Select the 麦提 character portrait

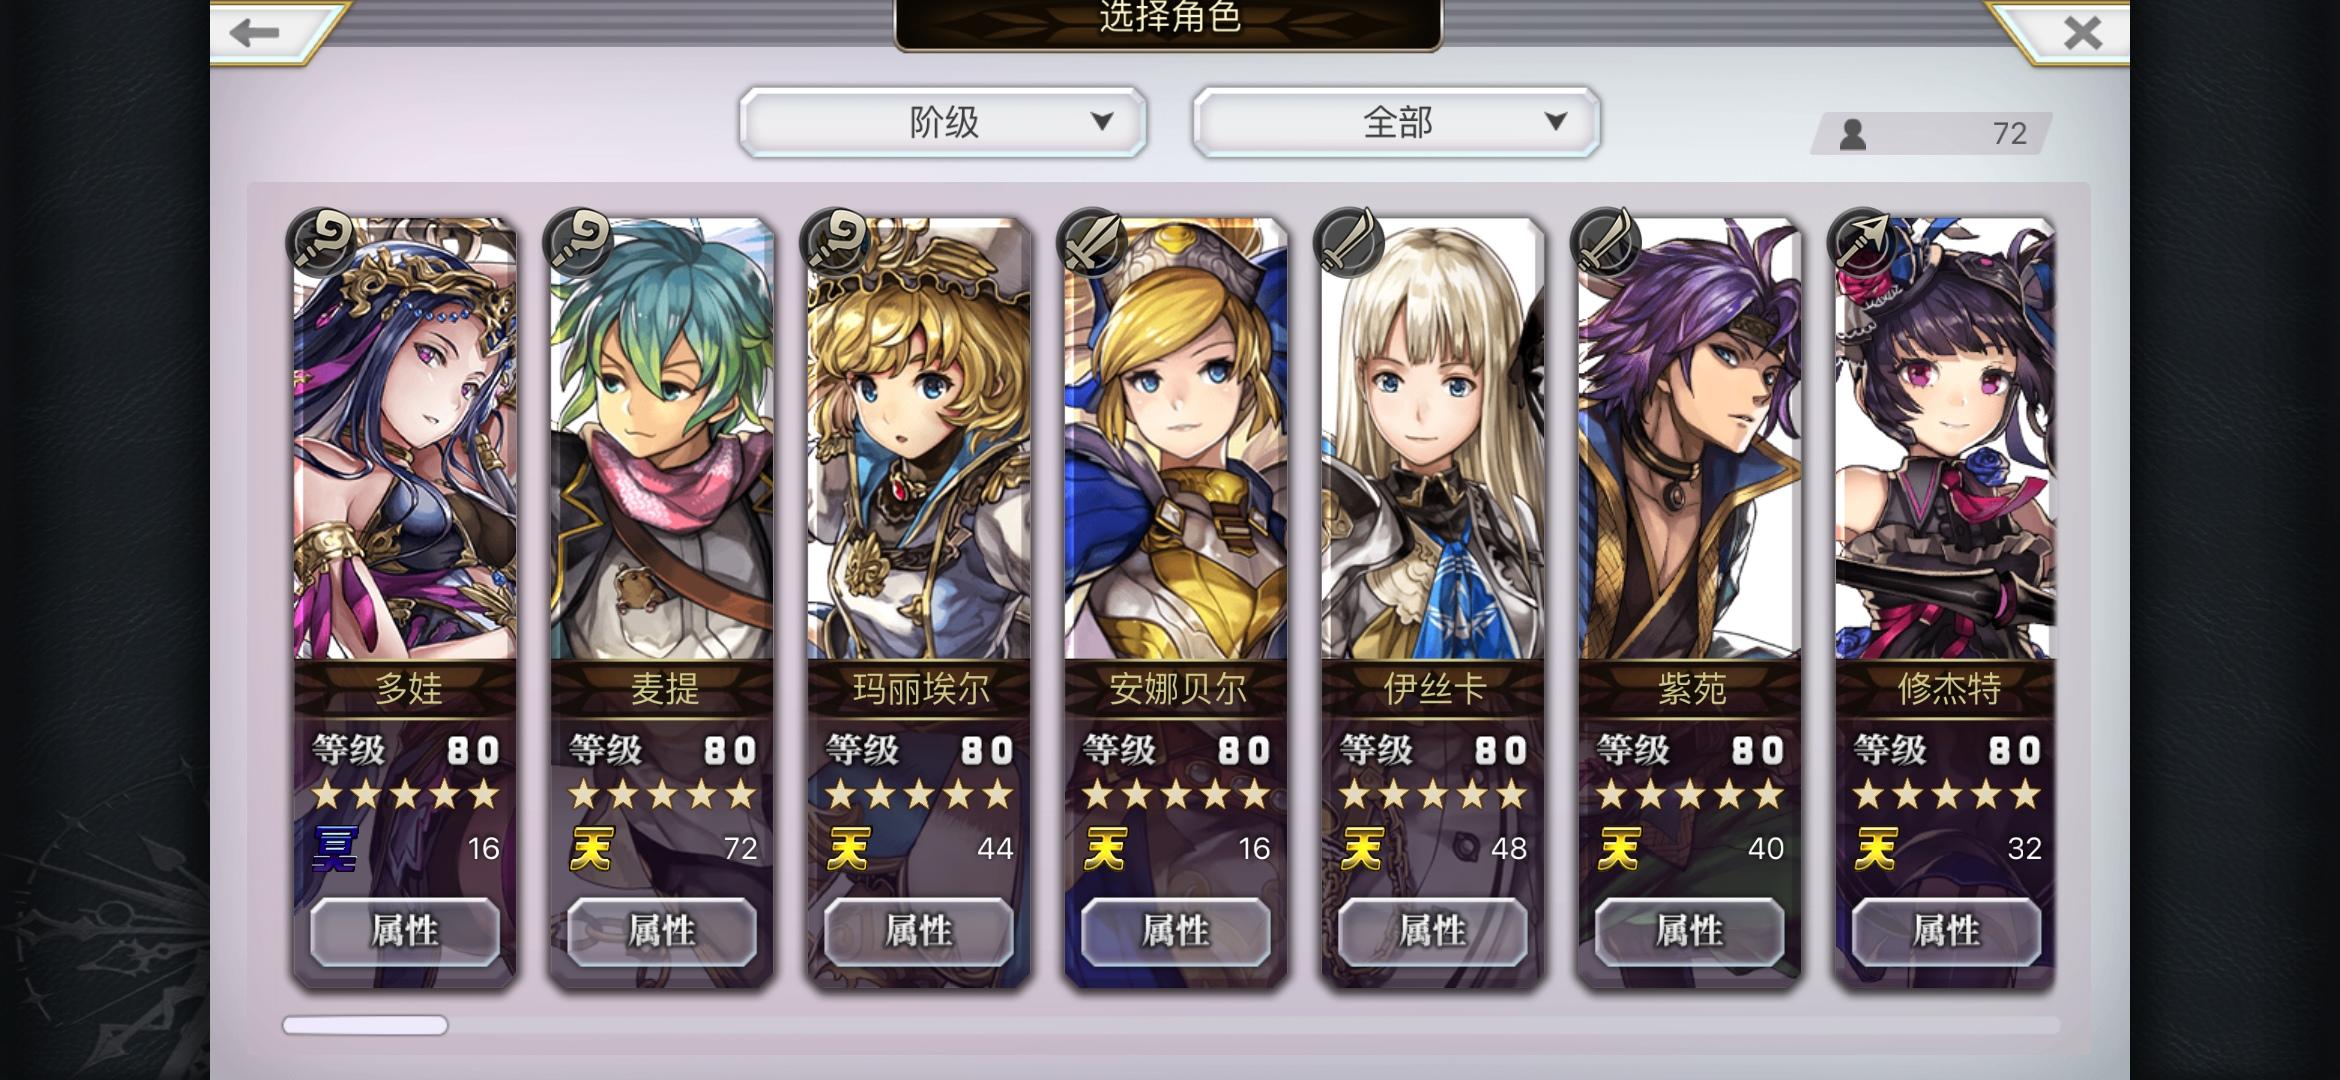tap(661, 439)
